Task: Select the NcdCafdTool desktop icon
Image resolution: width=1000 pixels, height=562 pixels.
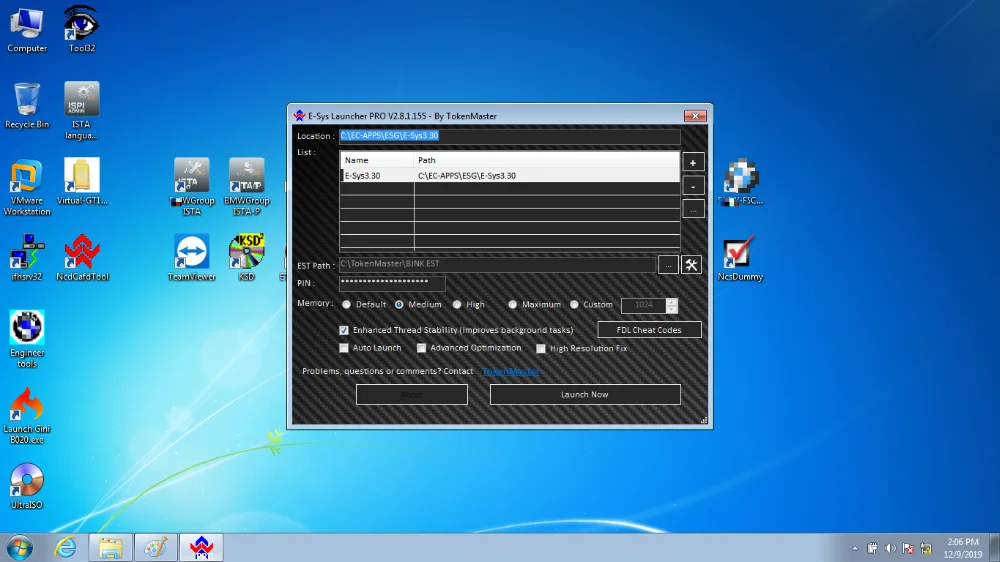Action: click(82, 258)
